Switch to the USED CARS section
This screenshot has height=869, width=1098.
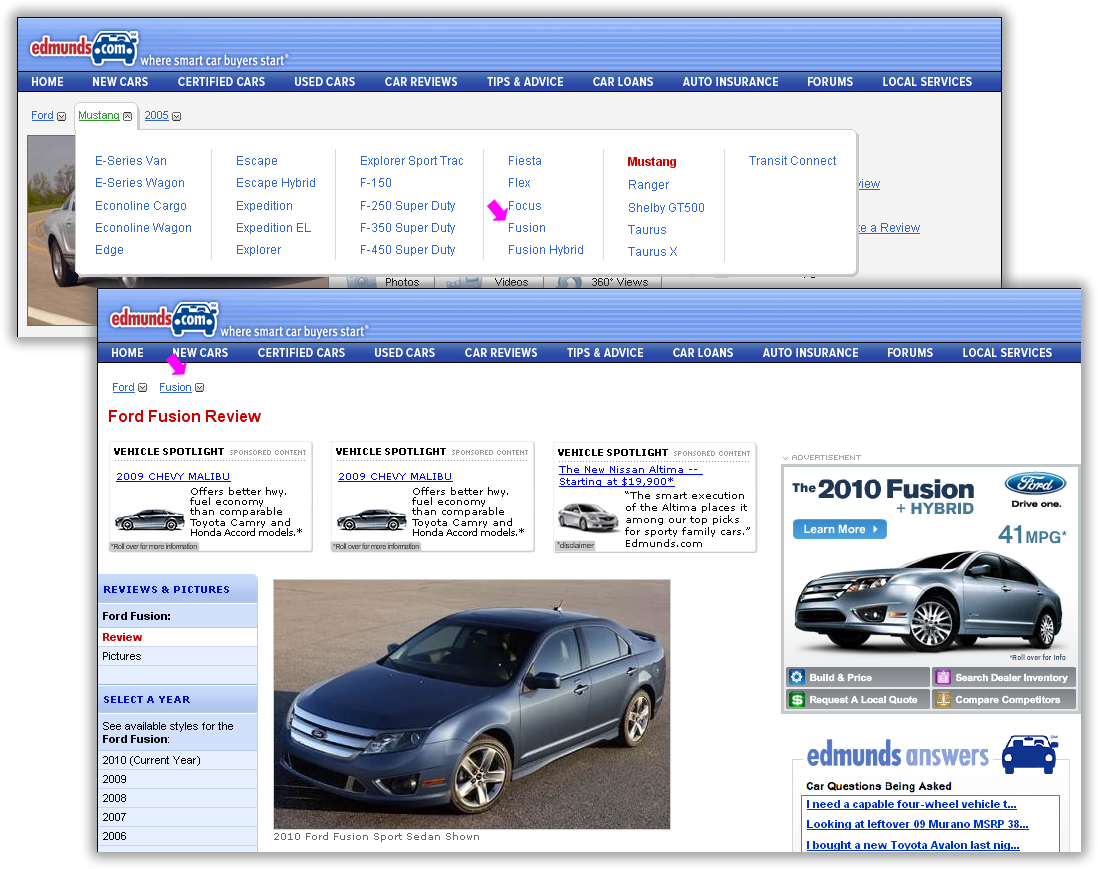click(x=404, y=352)
